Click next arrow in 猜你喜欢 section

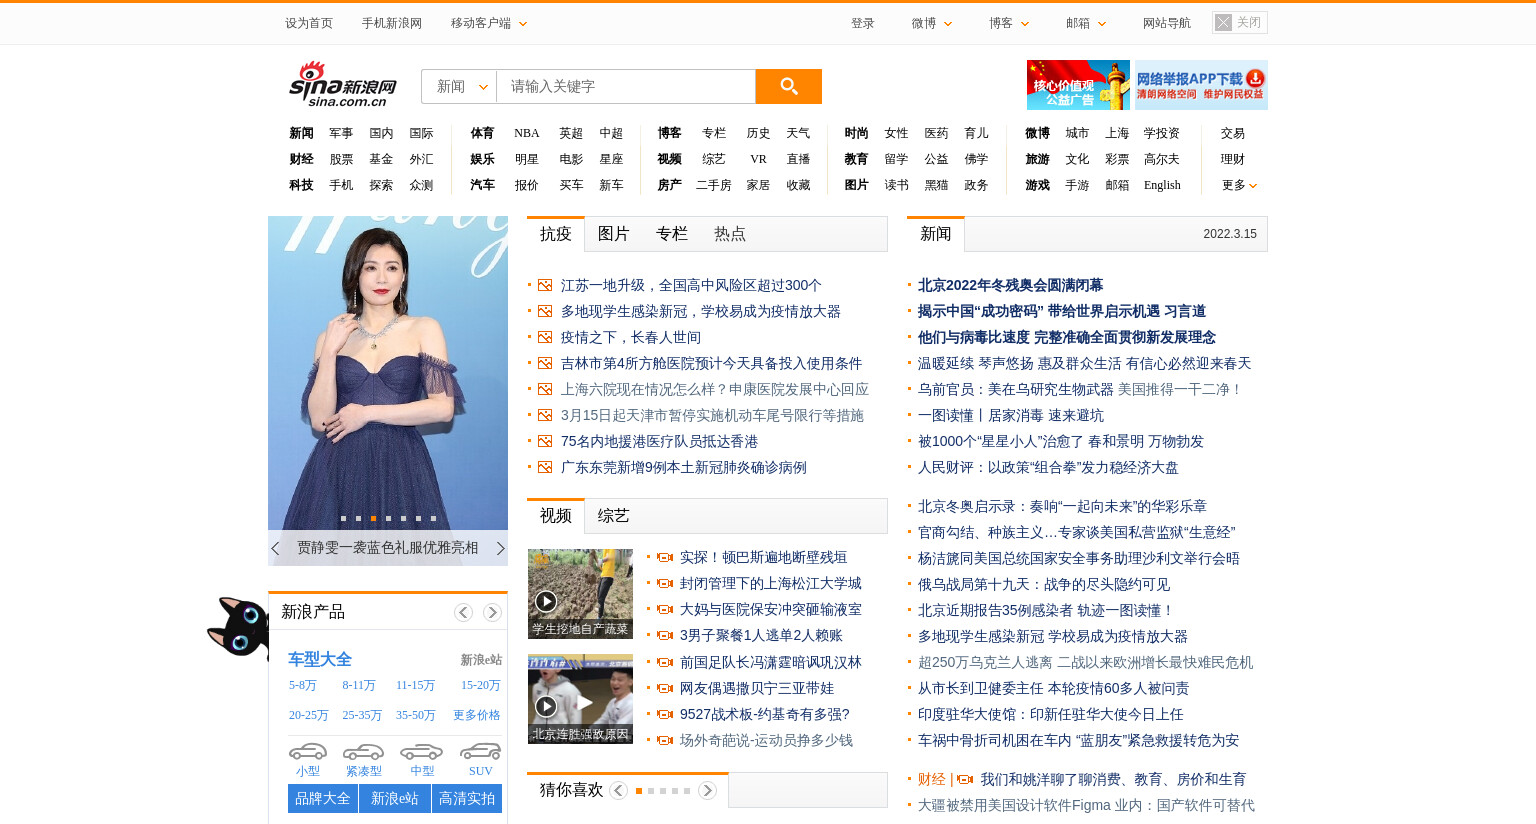click(x=707, y=790)
